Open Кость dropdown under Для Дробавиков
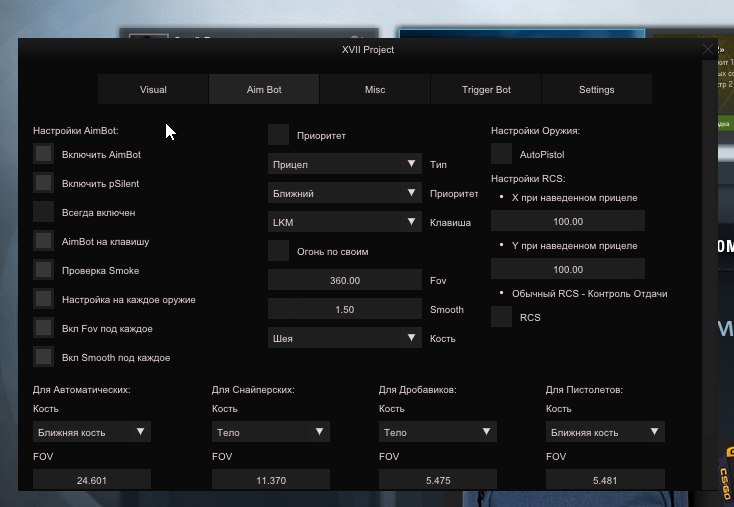Screen dimensions: 734x507 [x=438, y=432]
